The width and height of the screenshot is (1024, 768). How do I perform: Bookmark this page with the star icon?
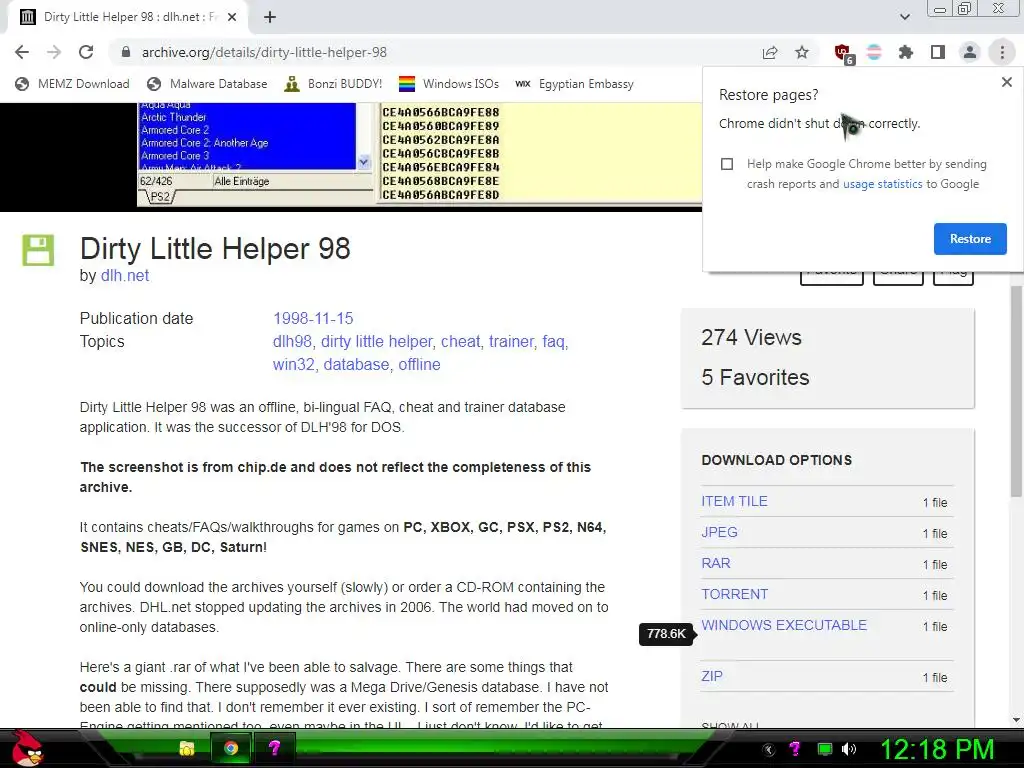[x=802, y=52]
